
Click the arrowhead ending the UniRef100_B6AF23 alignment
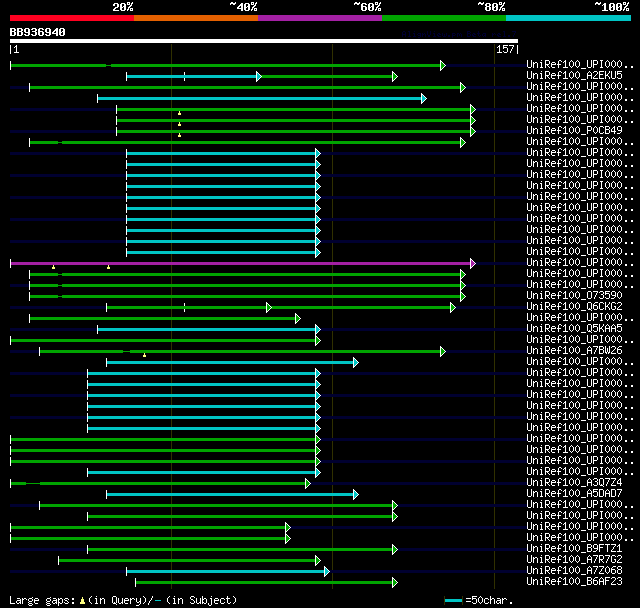395,583
